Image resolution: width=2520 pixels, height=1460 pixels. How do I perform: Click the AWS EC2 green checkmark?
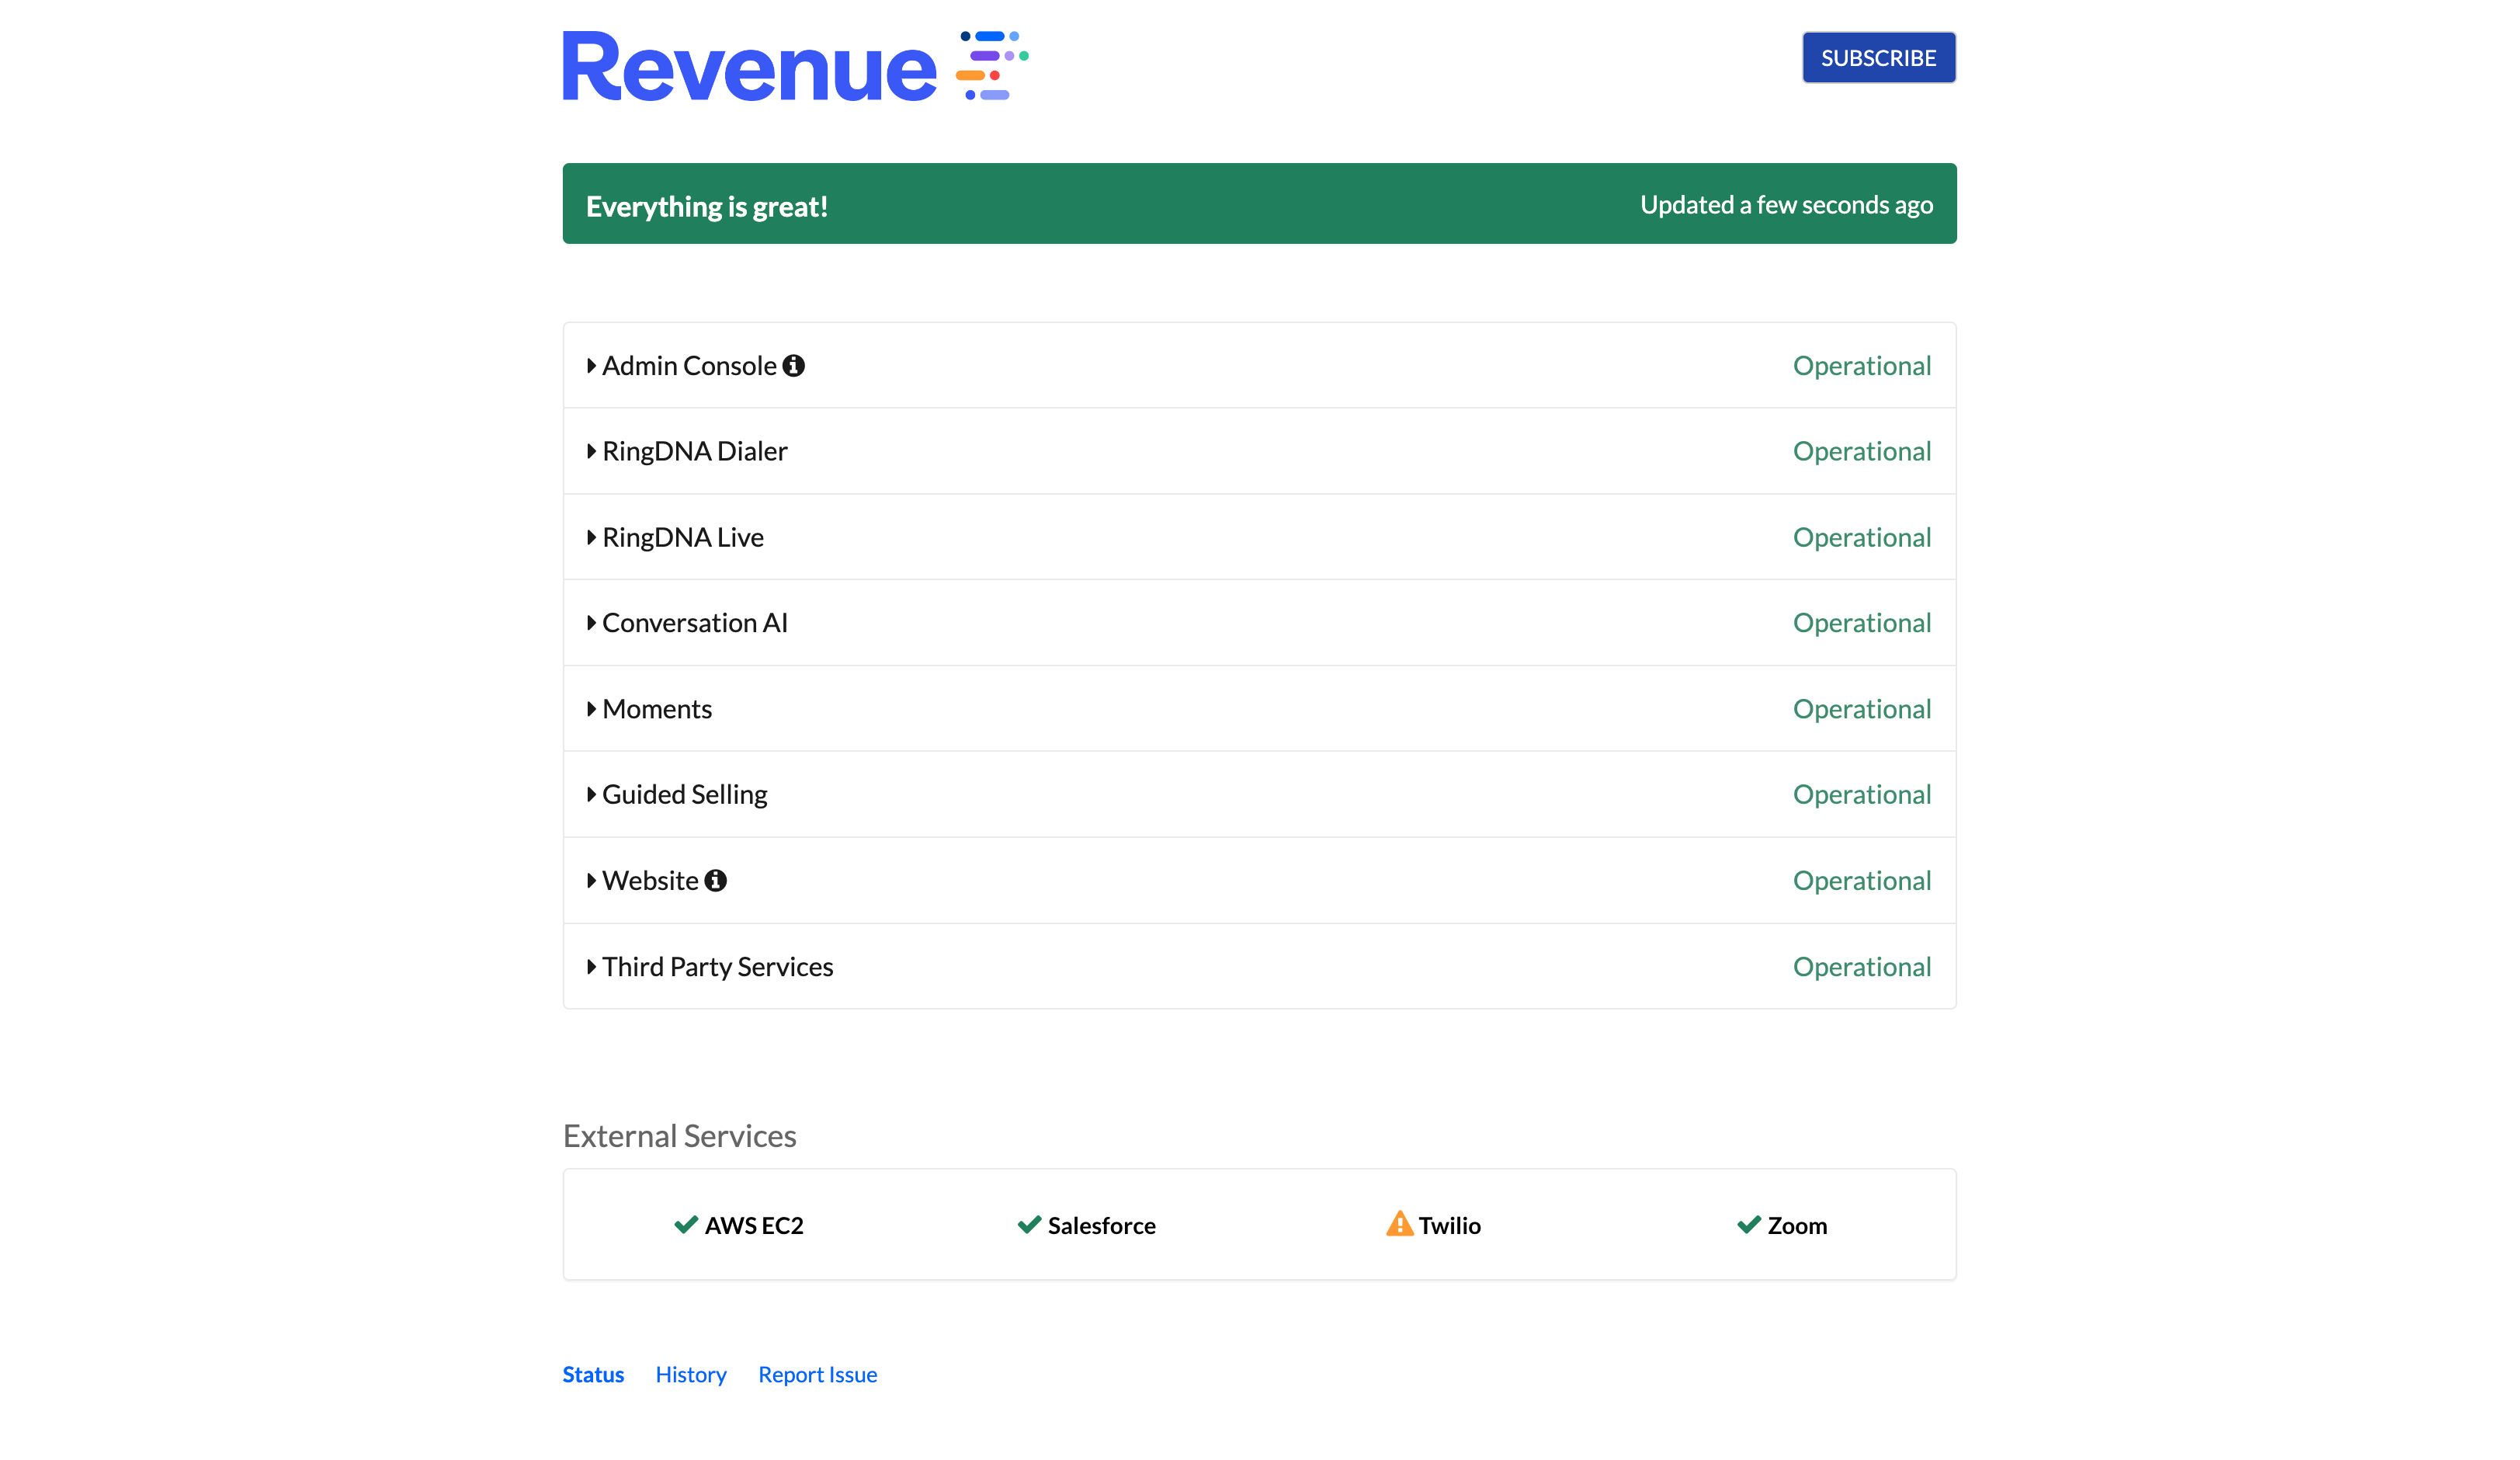[x=685, y=1225]
